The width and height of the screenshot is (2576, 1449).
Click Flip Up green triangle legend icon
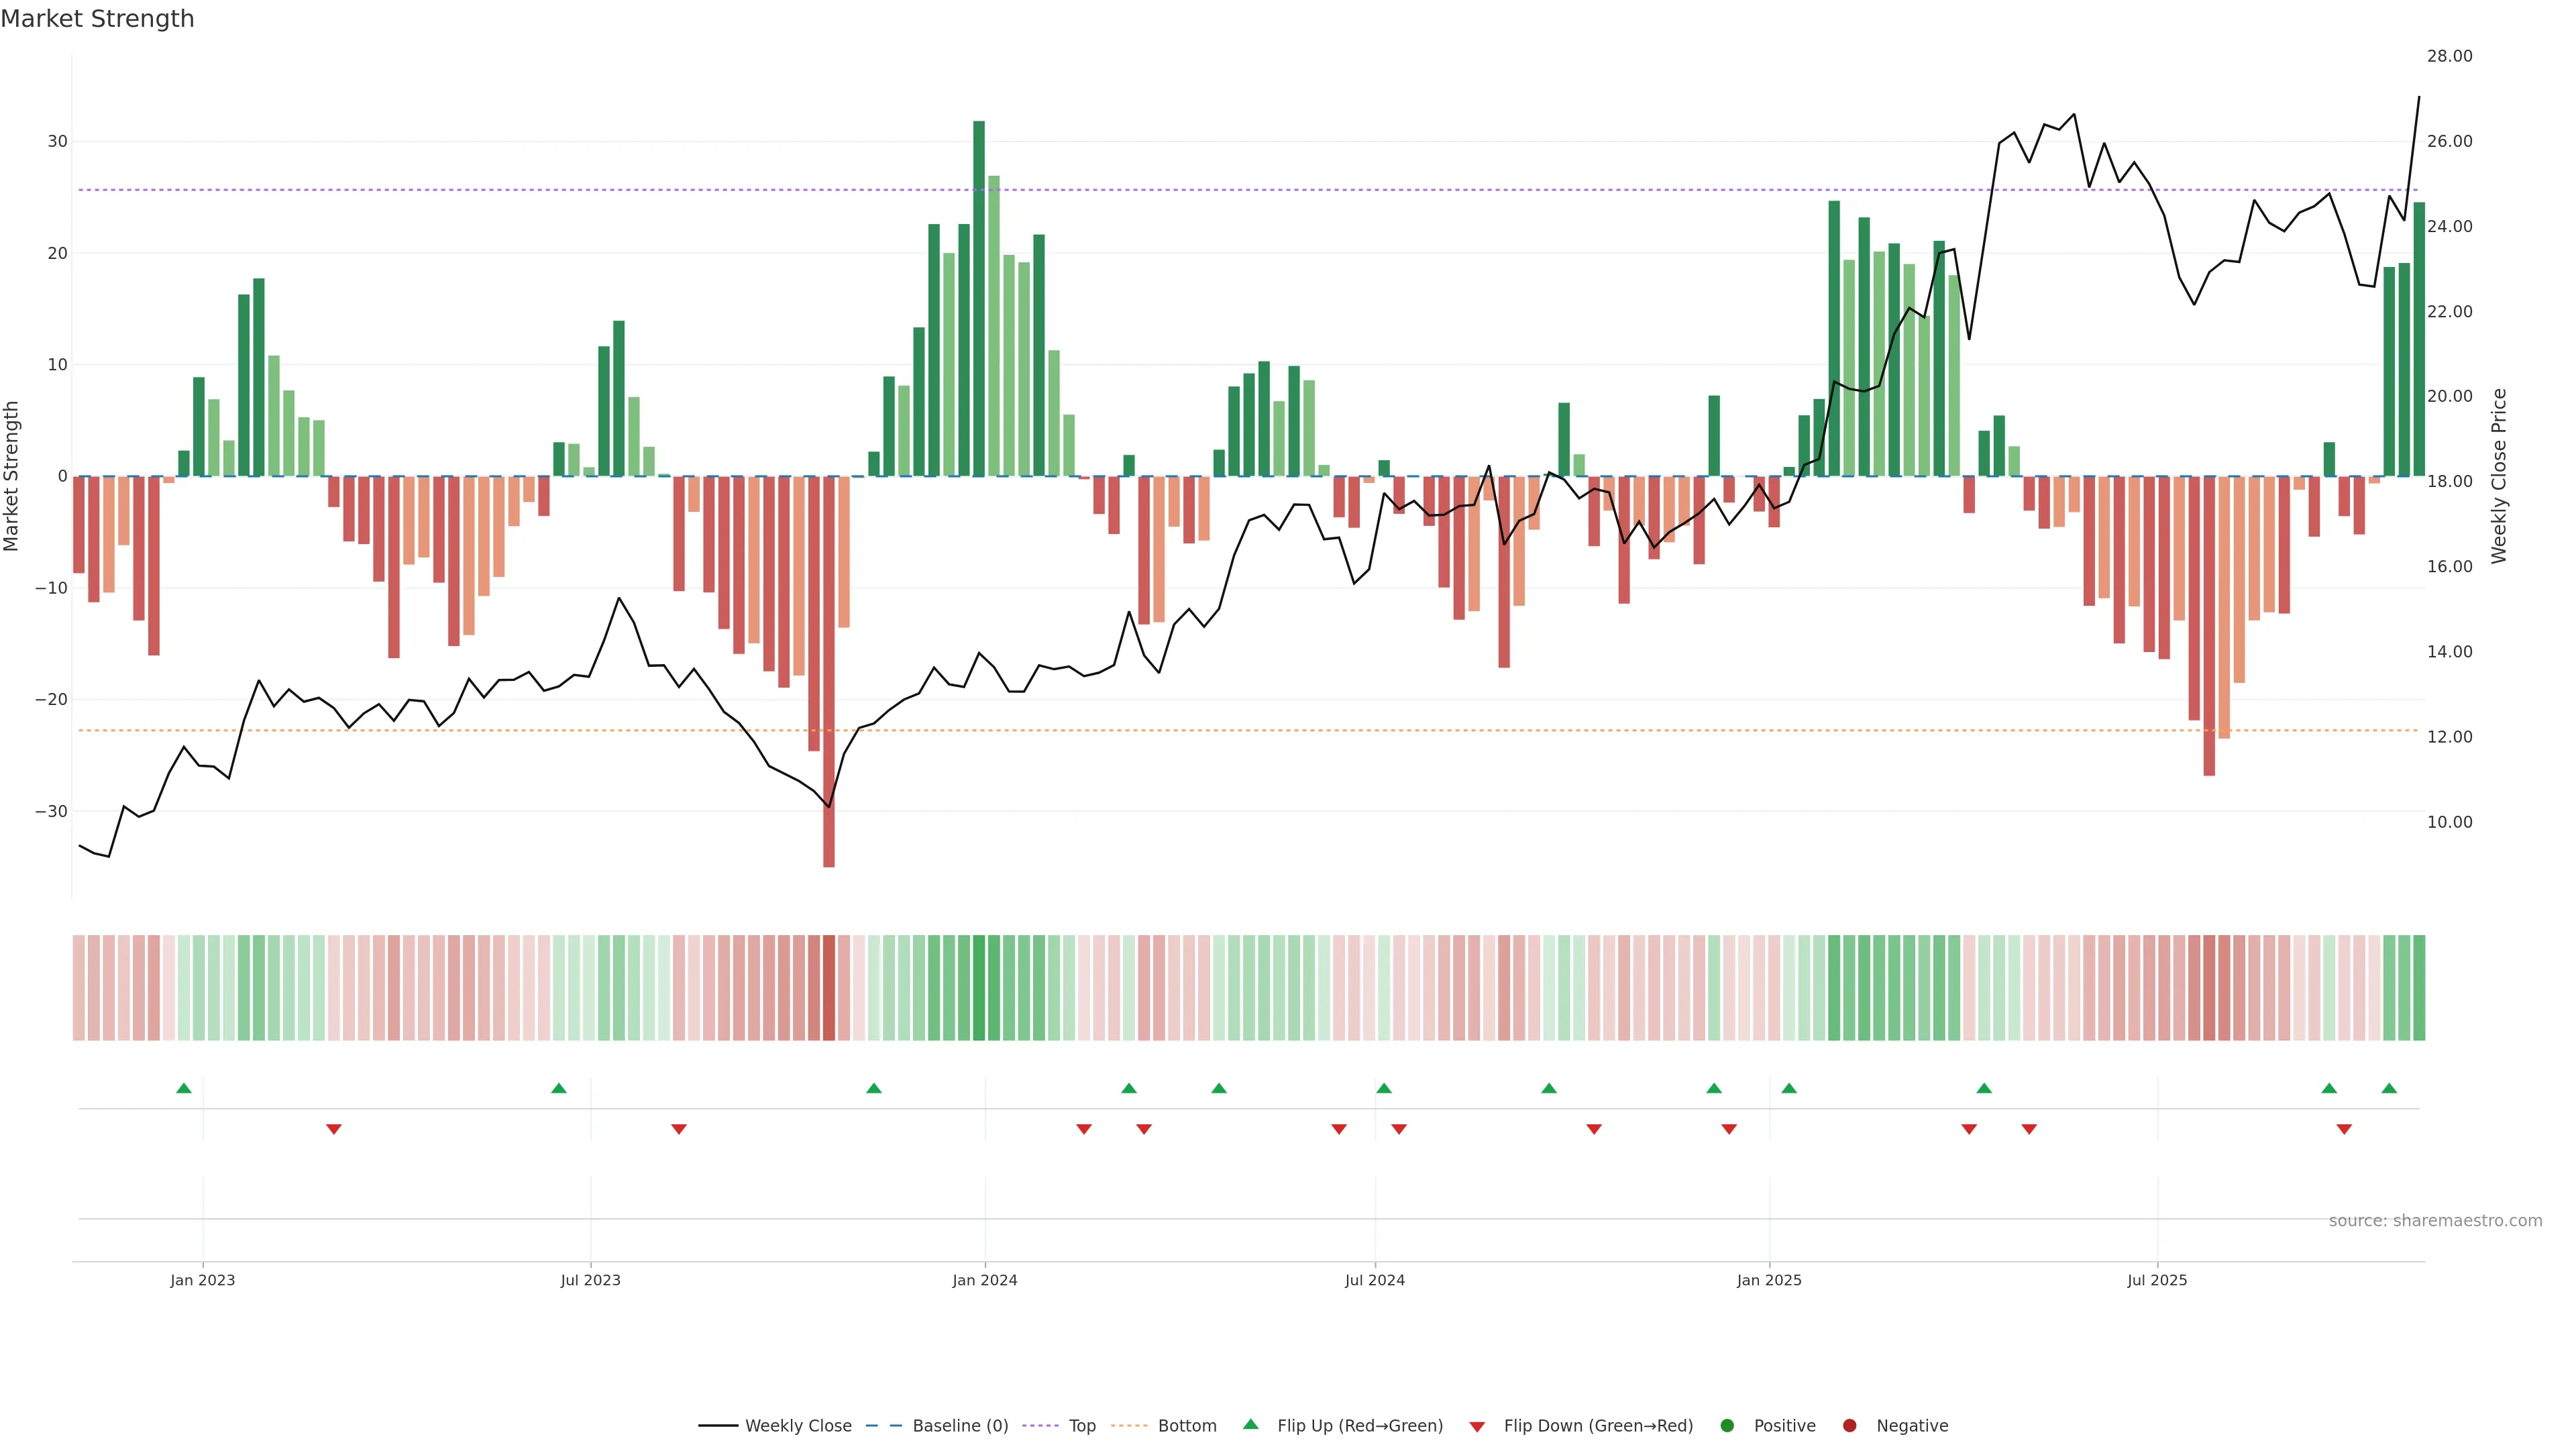point(1250,1425)
